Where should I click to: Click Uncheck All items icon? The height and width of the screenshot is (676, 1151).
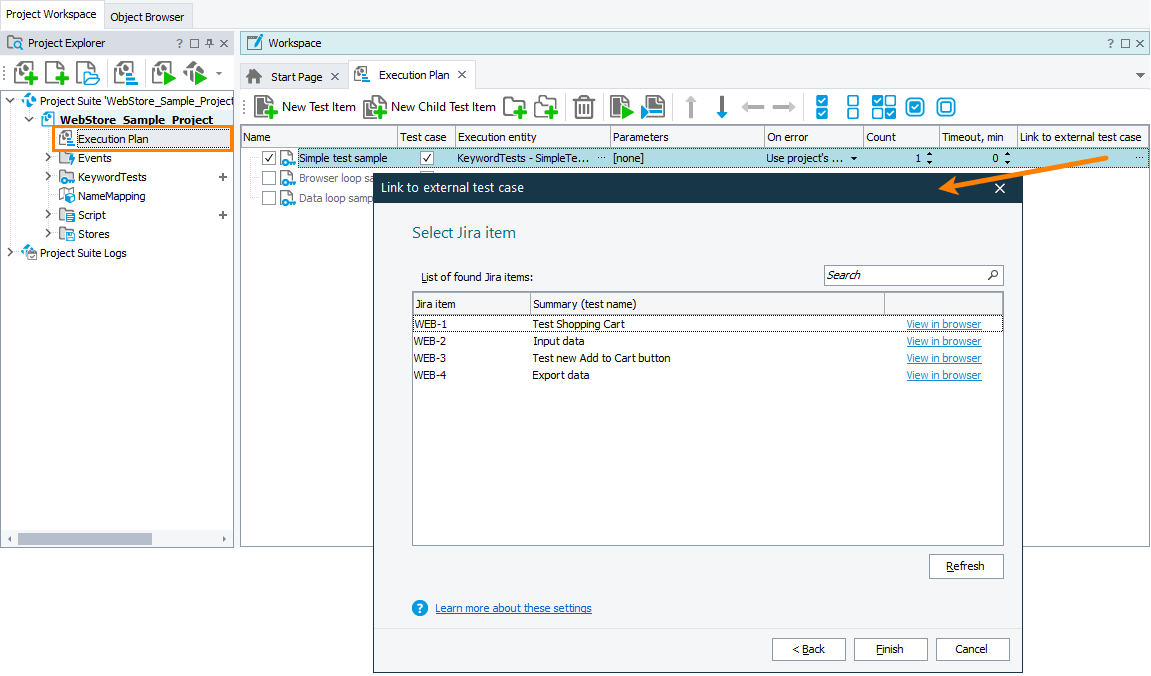pos(852,107)
